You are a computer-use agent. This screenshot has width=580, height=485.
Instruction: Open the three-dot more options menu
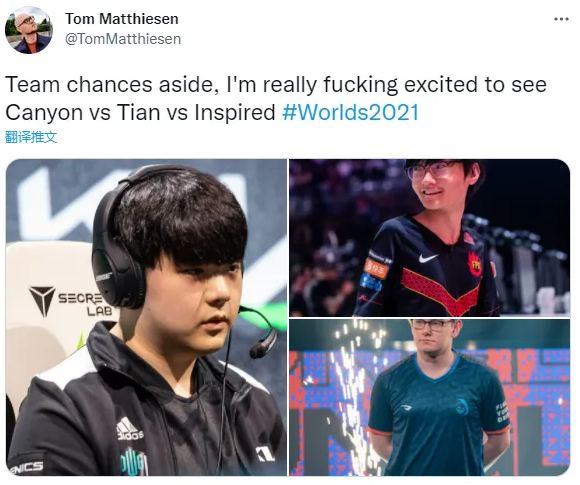[x=561, y=19]
